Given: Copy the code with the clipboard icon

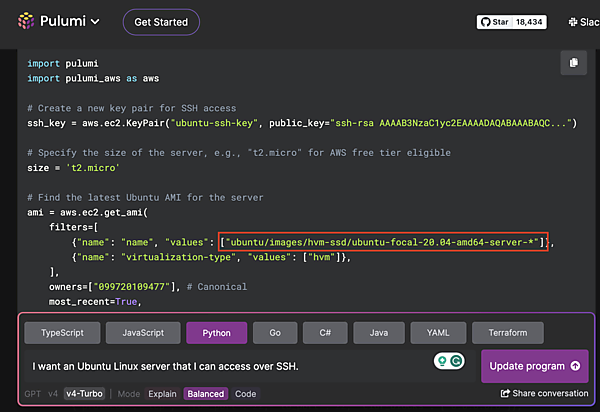Looking at the screenshot, I should click(x=573, y=63).
